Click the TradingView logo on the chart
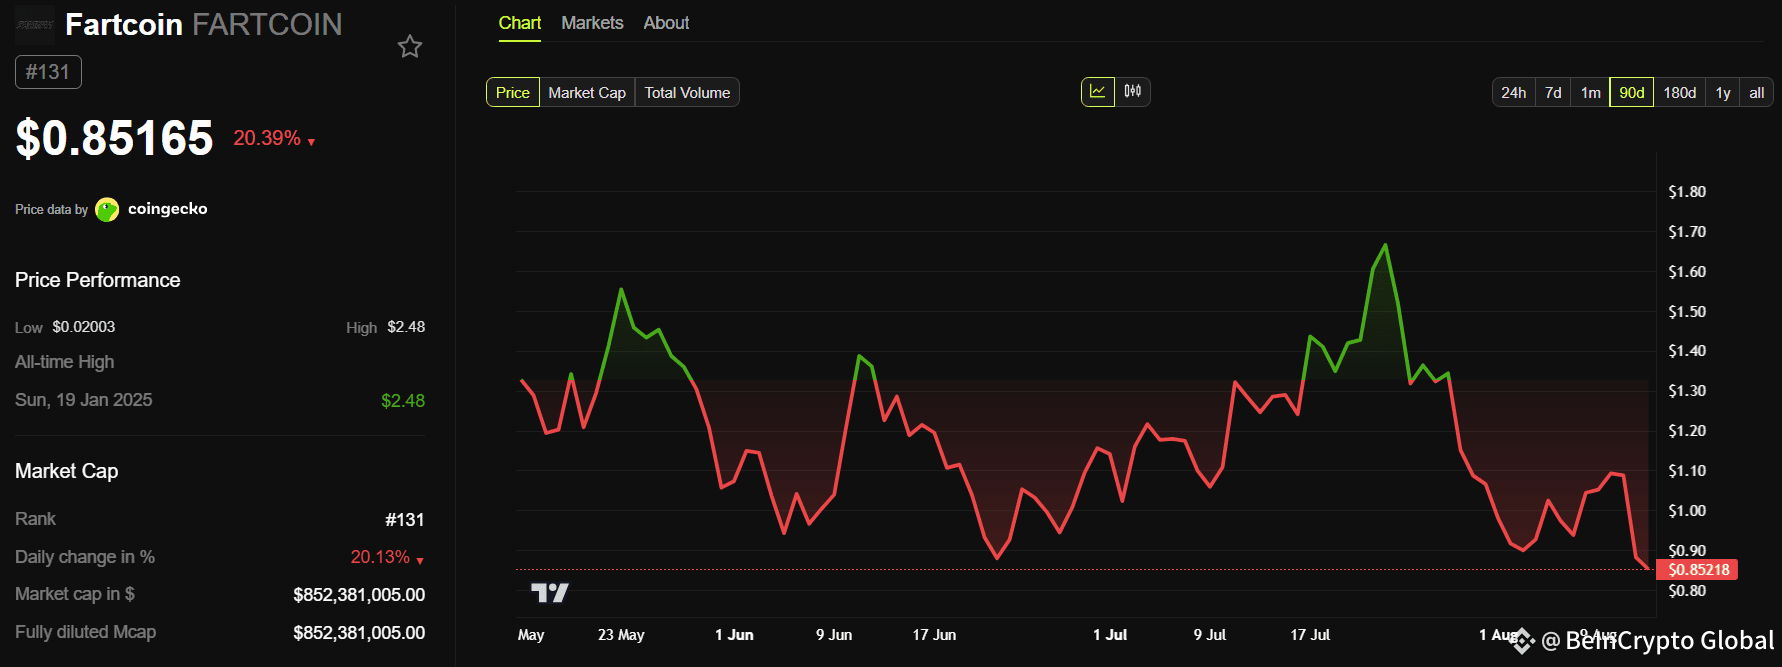Image resolution: width=1782 pixels, height=667 pixels. coord(549,593)
